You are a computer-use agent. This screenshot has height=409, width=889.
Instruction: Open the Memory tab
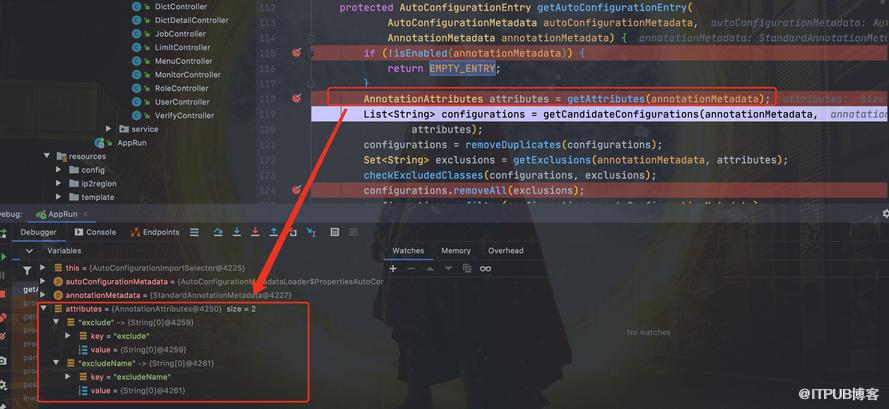pos(456,251)
